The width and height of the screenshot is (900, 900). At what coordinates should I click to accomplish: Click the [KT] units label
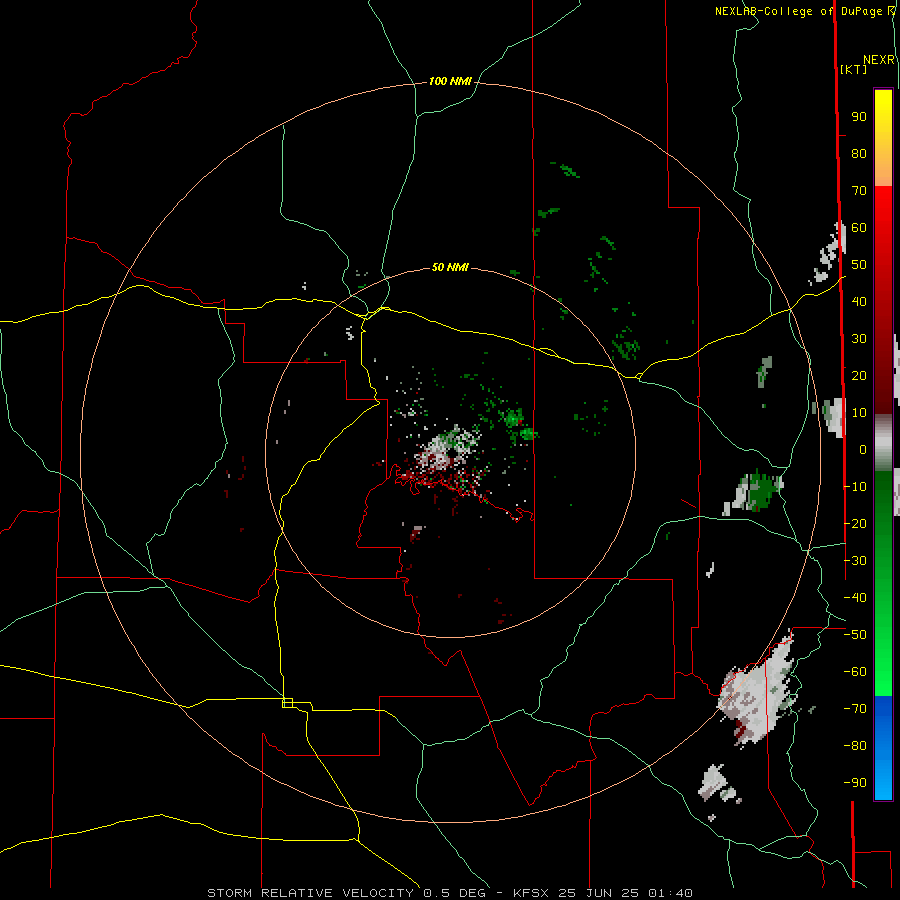853,69
